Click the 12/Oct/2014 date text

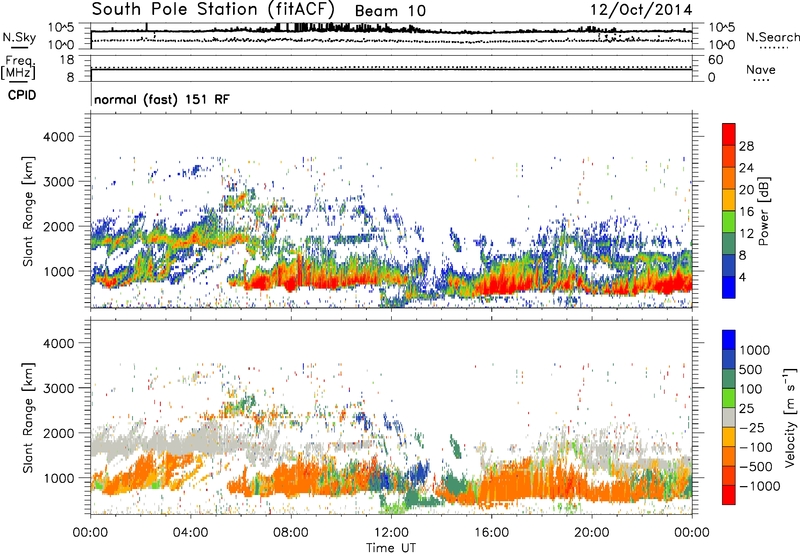click(x=641, y=10)
